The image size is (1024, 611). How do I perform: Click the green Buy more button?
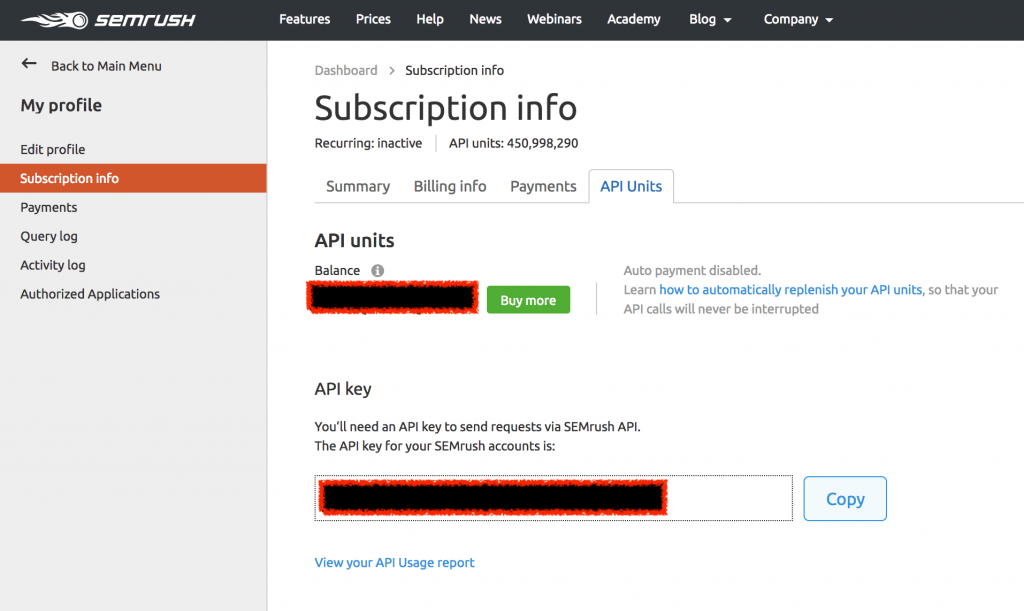click(528, 300)
